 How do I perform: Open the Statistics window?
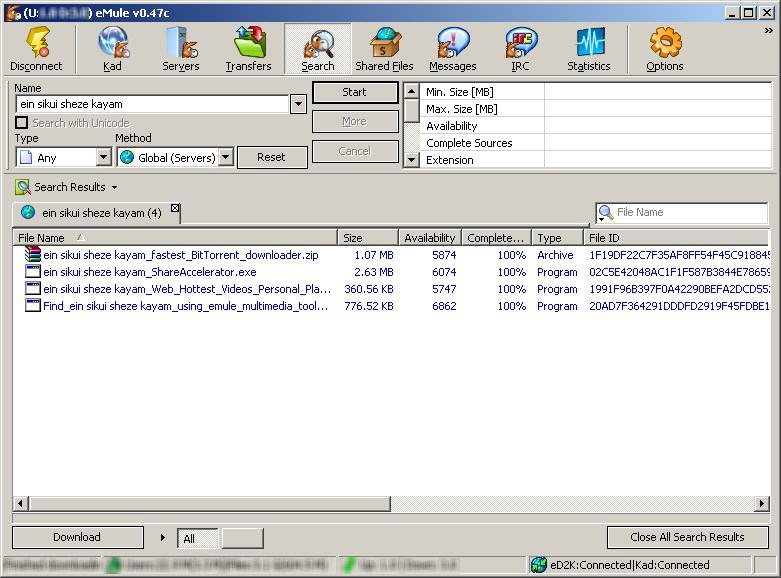pyautogui.click(x=589, y=49)
